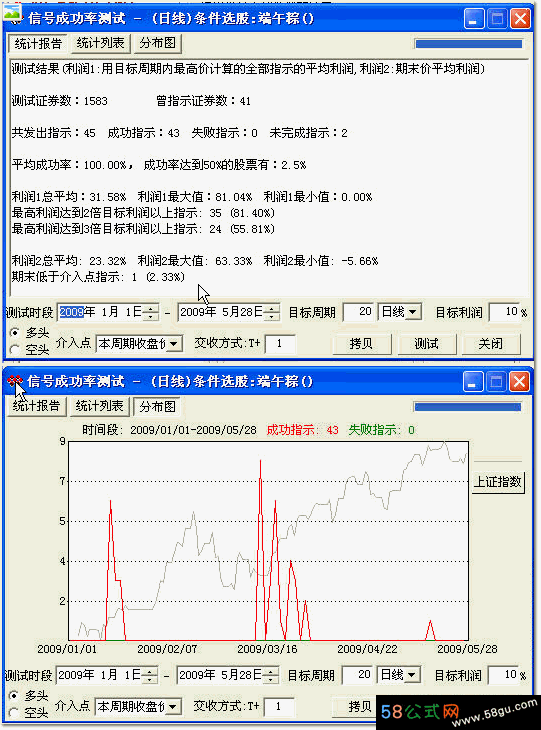This screenshot has width=541, height=730.
Task: Minimize the upper 信号成功率测试 window
Action: coord(474,19)
